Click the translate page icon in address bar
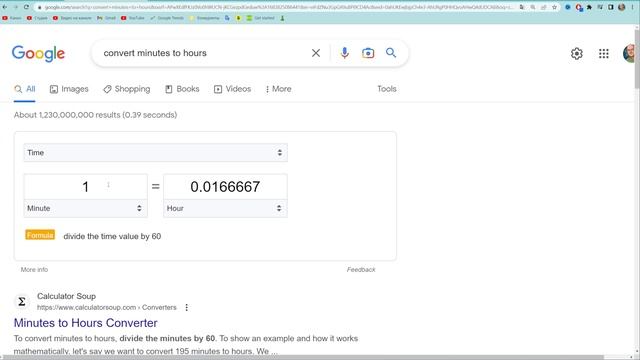This screenshot has width=640, height=360. 522,7
